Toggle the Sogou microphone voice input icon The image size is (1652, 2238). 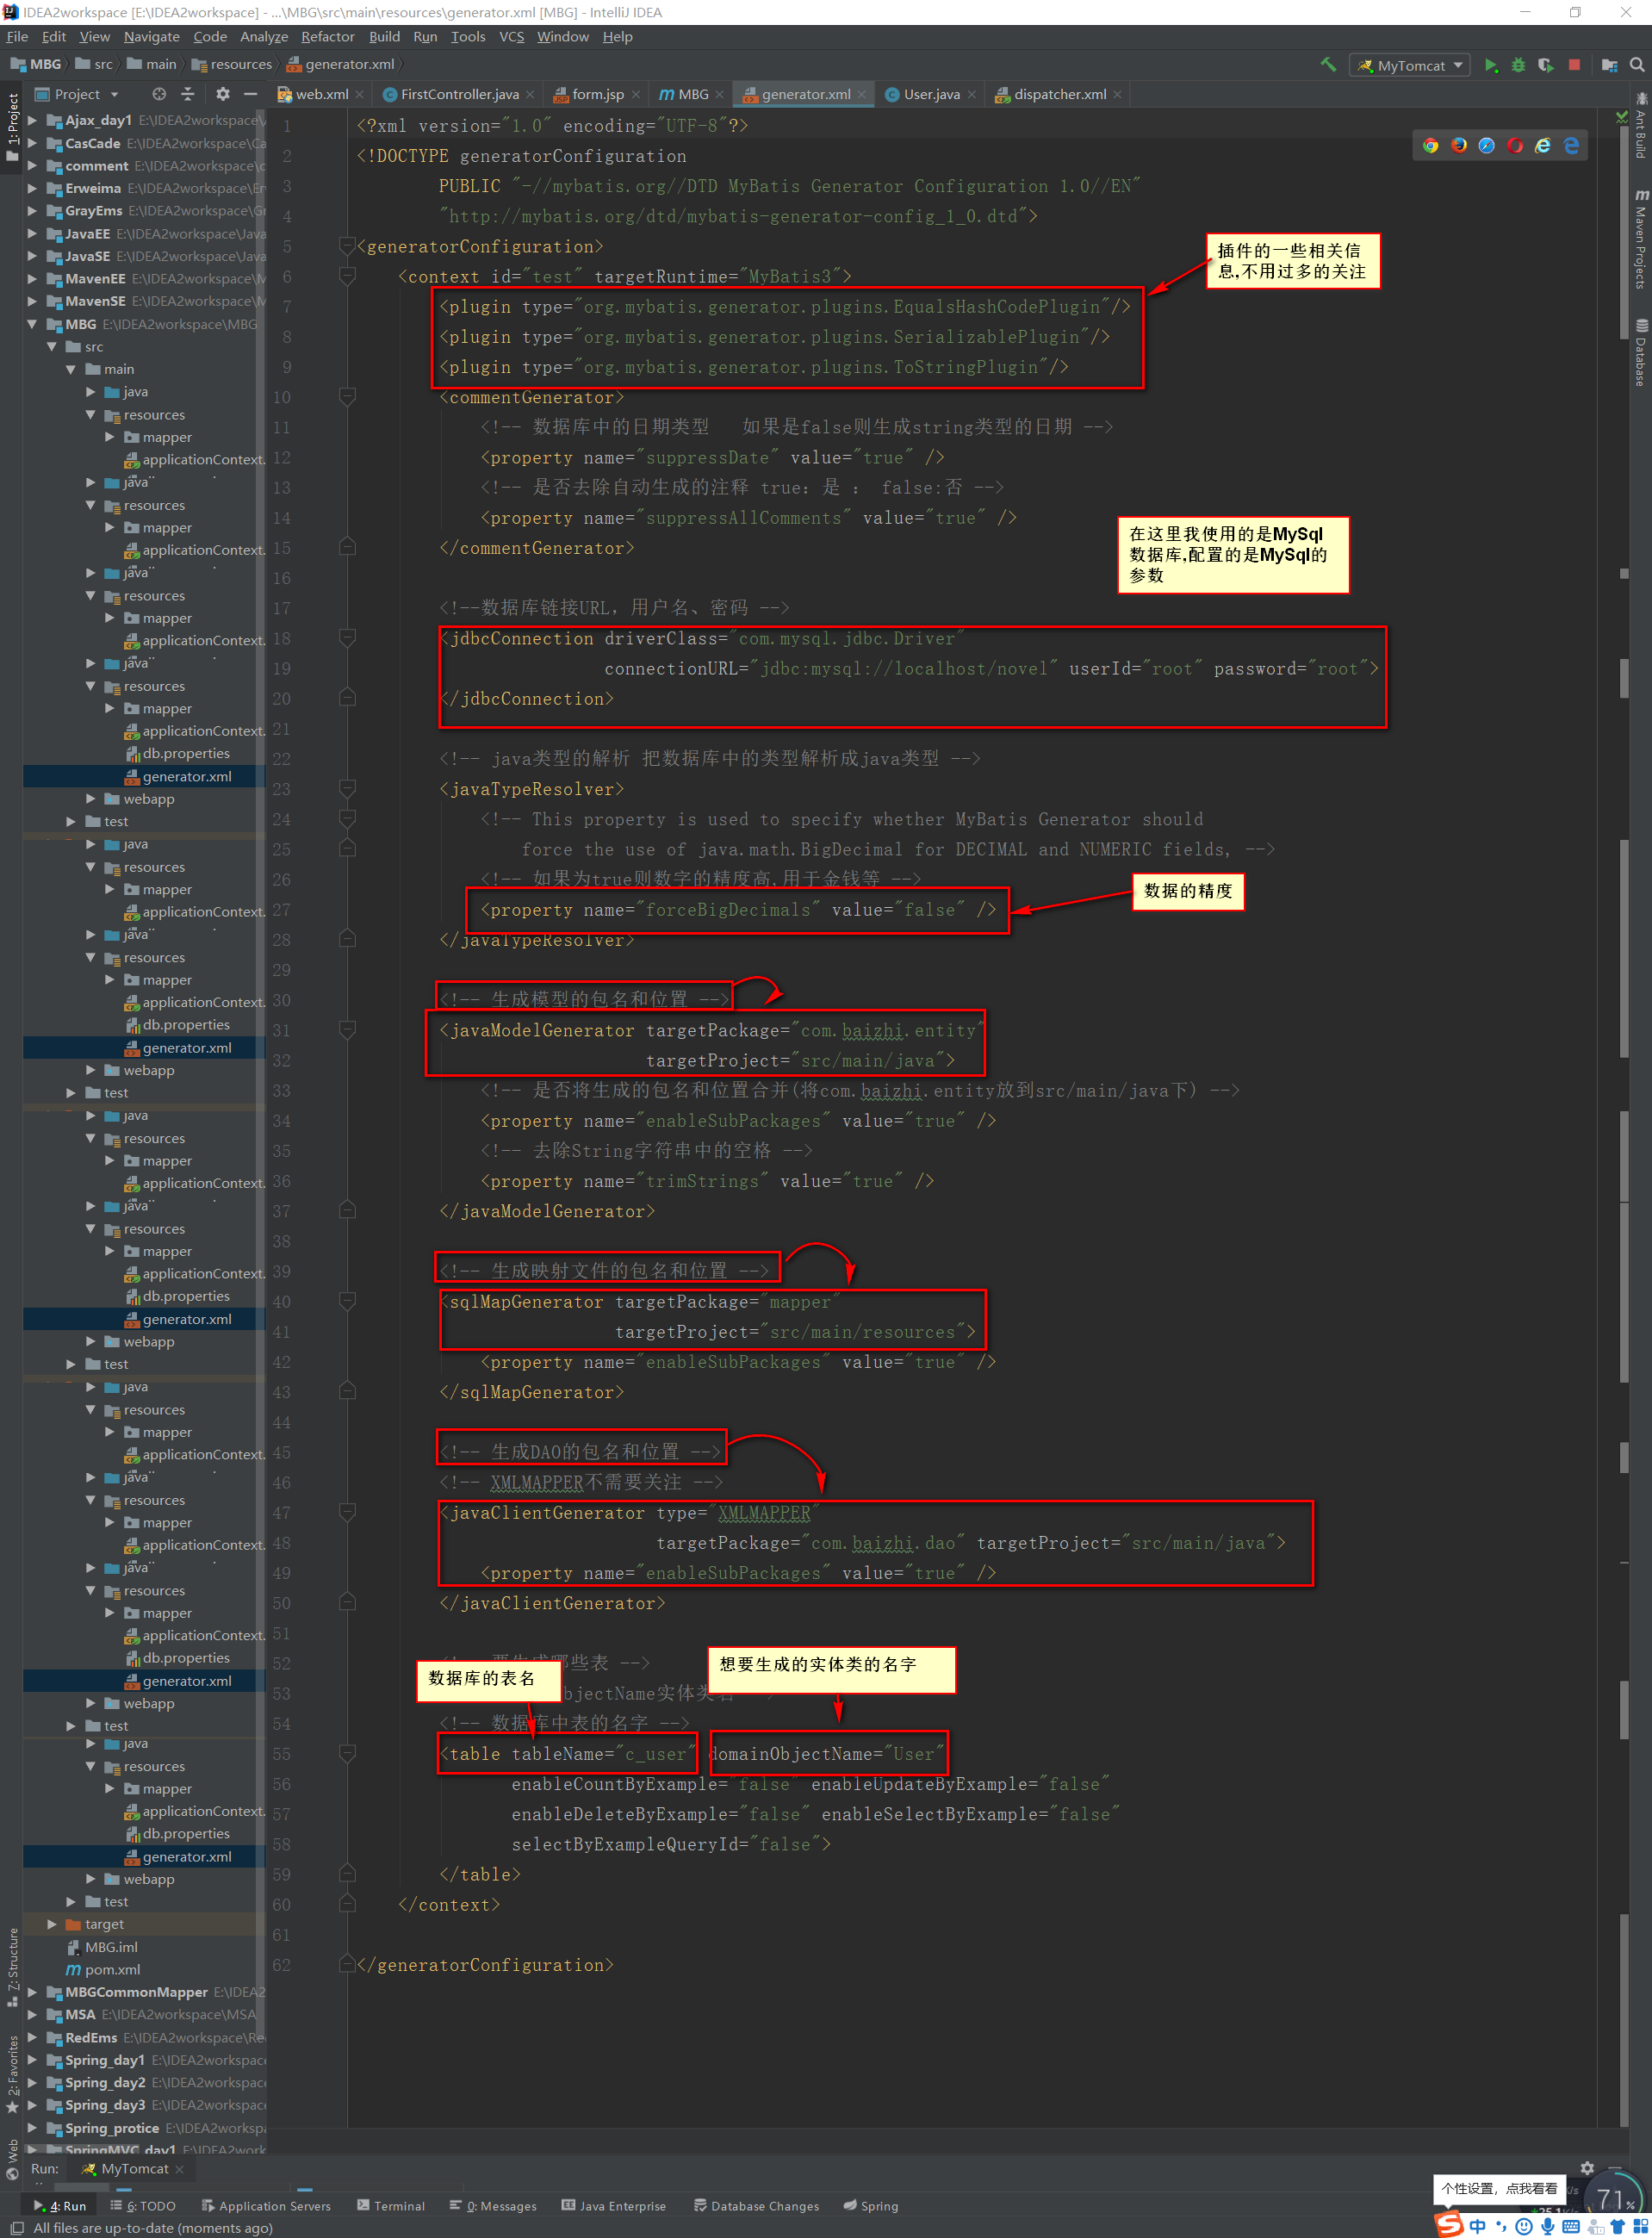[x=1547, y=2226]
